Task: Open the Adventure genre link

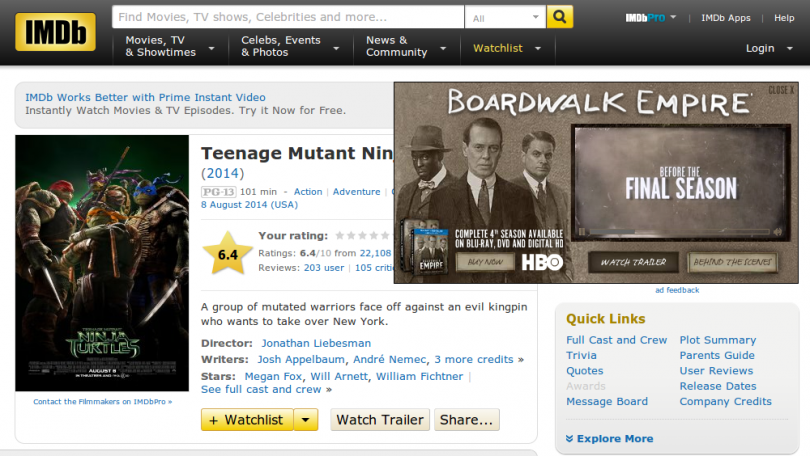Action: click(356, 192)
